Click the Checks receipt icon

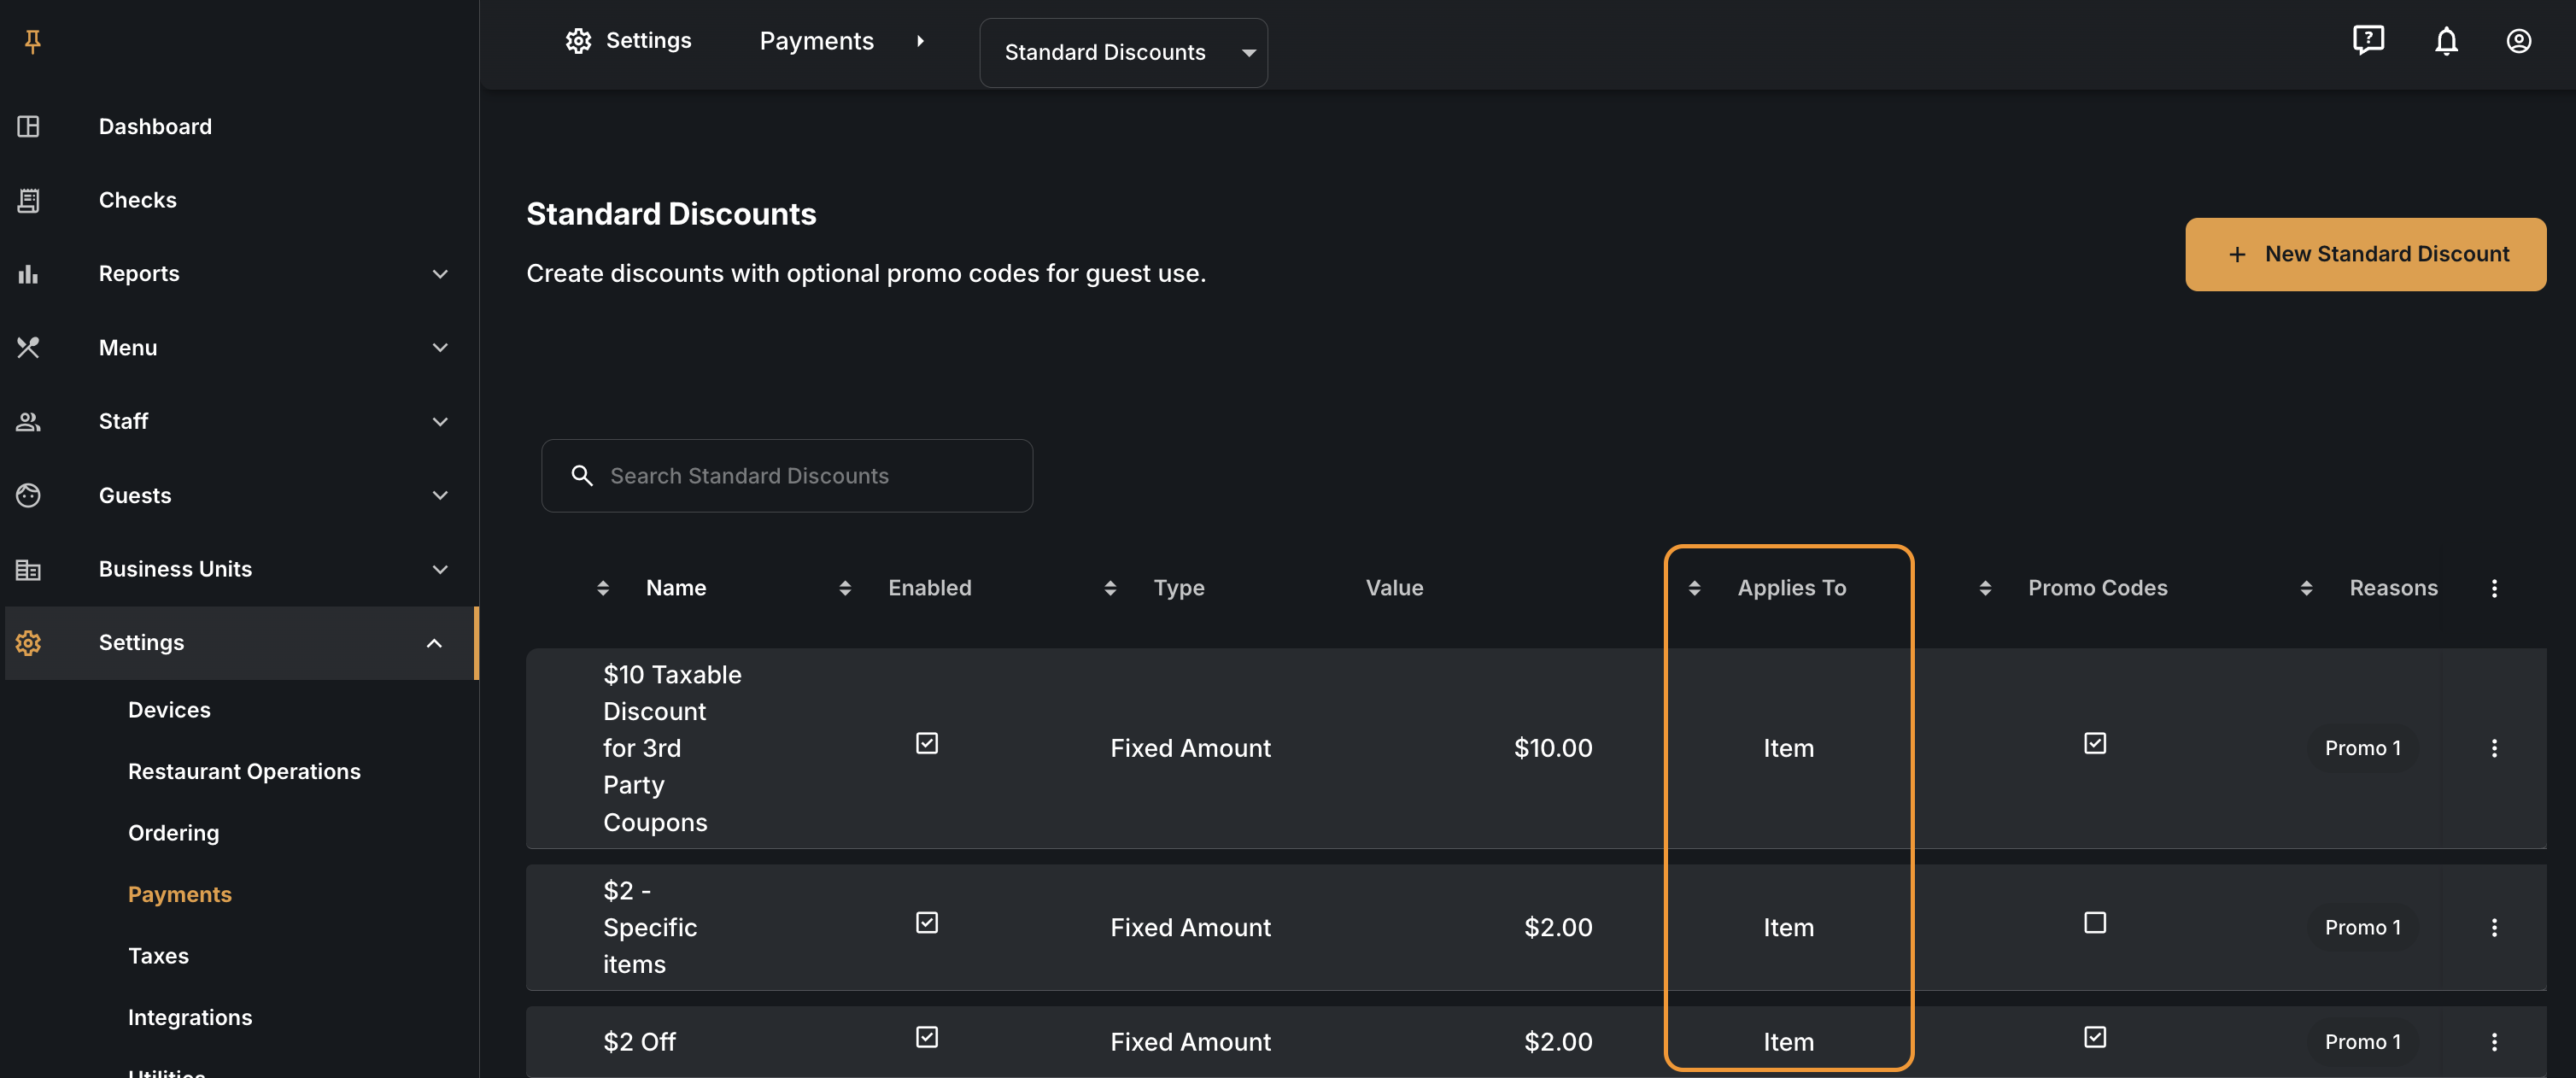click(28, 200)
